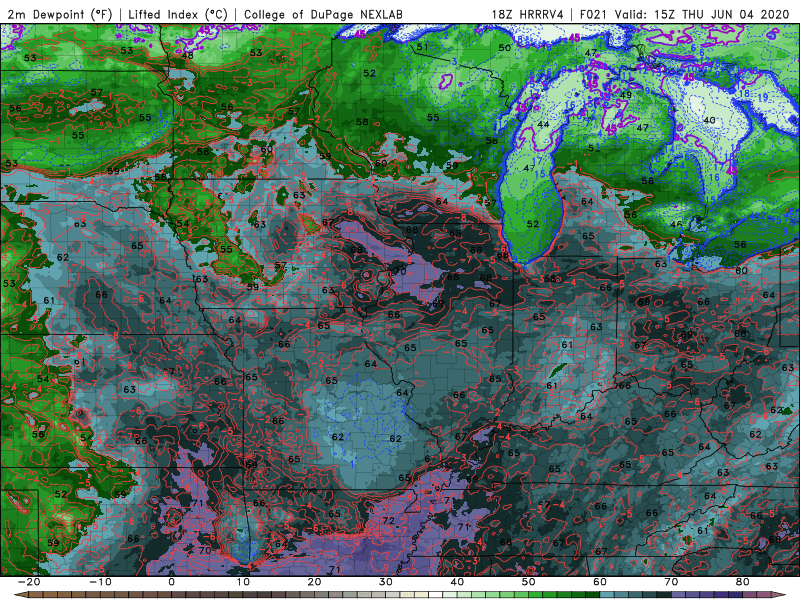Click the 44 dewpoint value over northern Lake Michigan
The width and height of the screenshot is (800, 600).
[543, 124]
